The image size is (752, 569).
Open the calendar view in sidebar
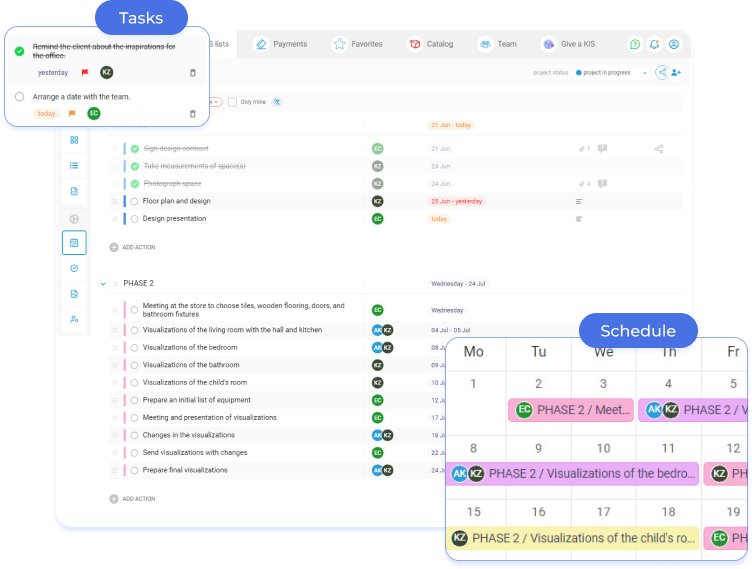74,243
